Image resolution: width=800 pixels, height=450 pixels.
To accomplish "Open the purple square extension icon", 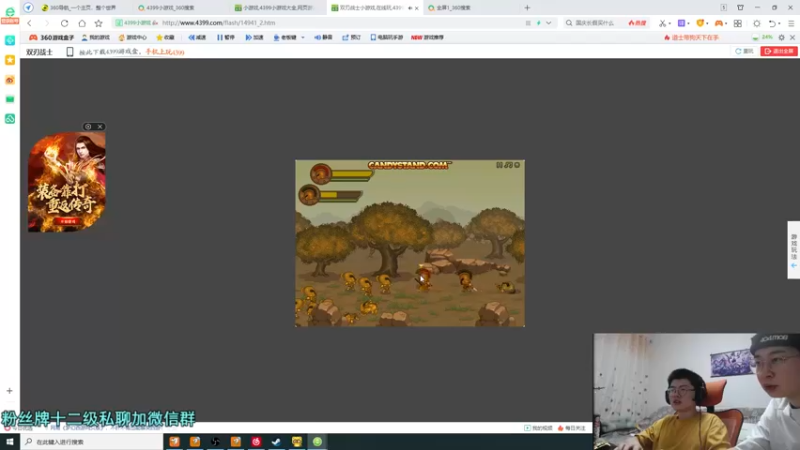I will (681, 23).
